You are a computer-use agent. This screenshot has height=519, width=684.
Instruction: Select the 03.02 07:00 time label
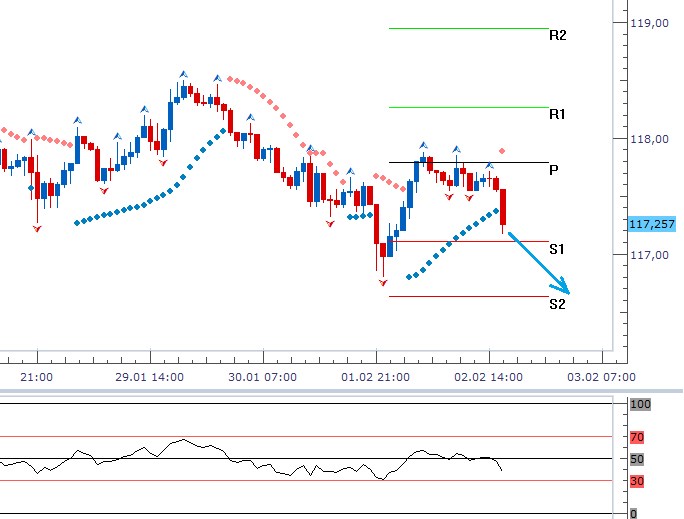point(603,378)
